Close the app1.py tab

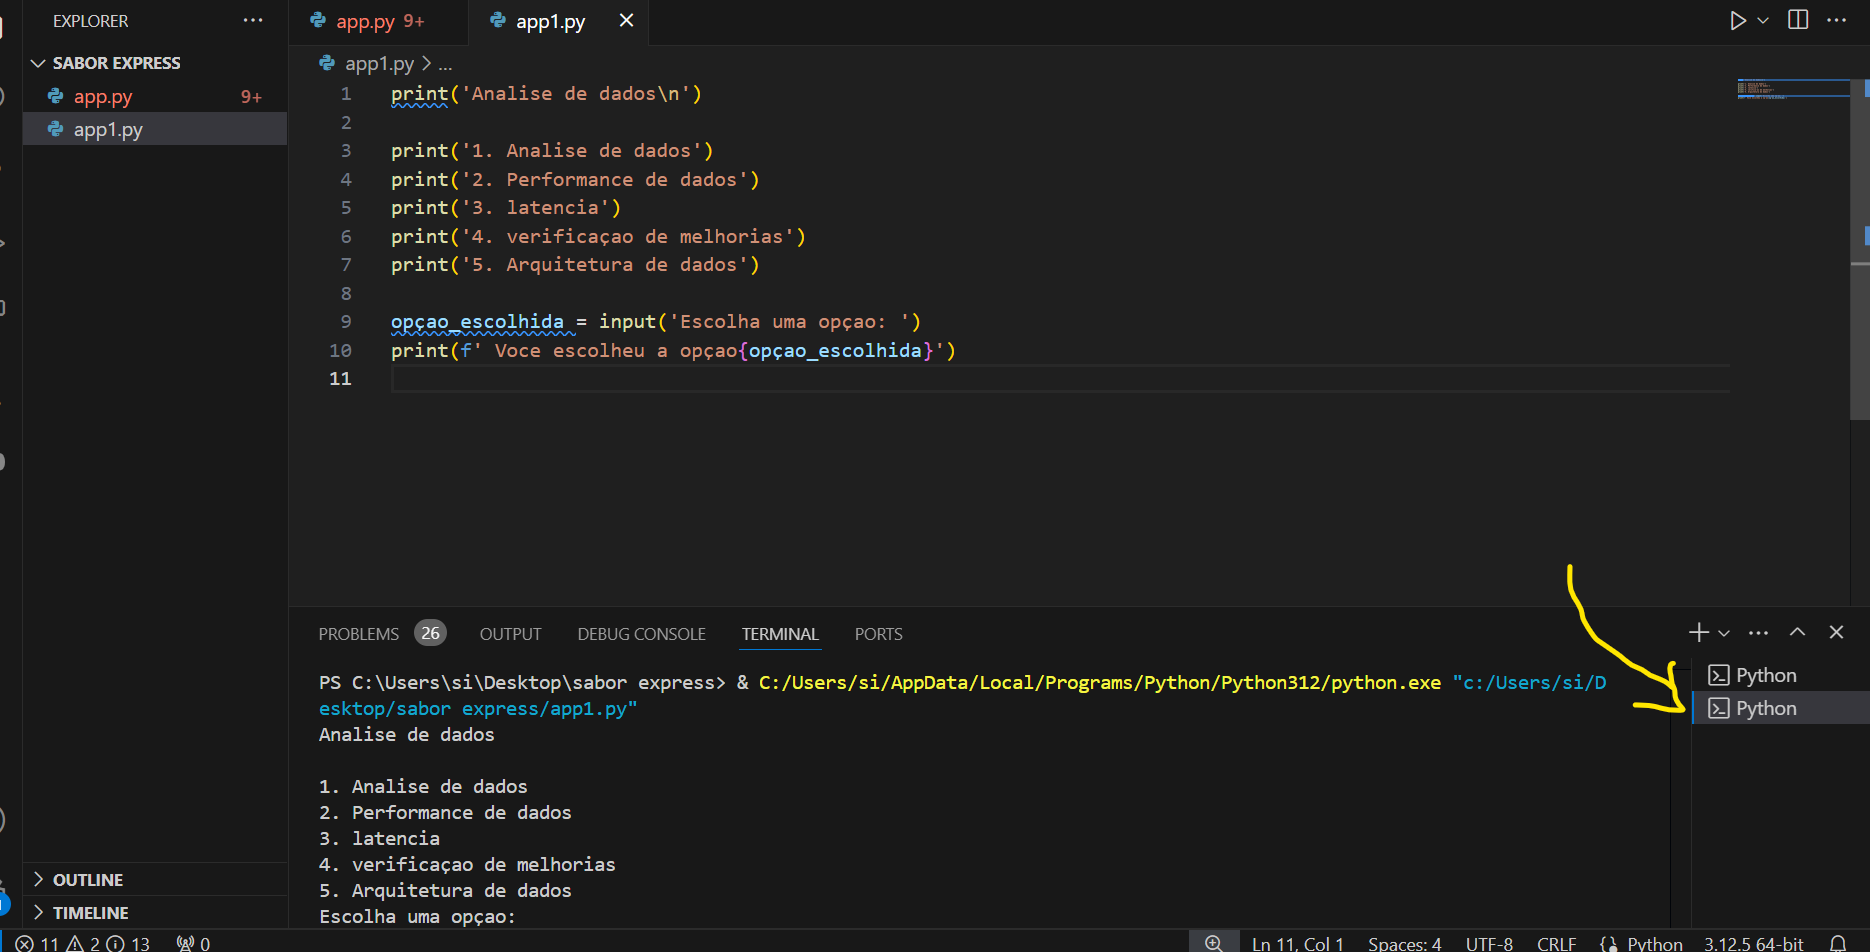tap(626, 20)
